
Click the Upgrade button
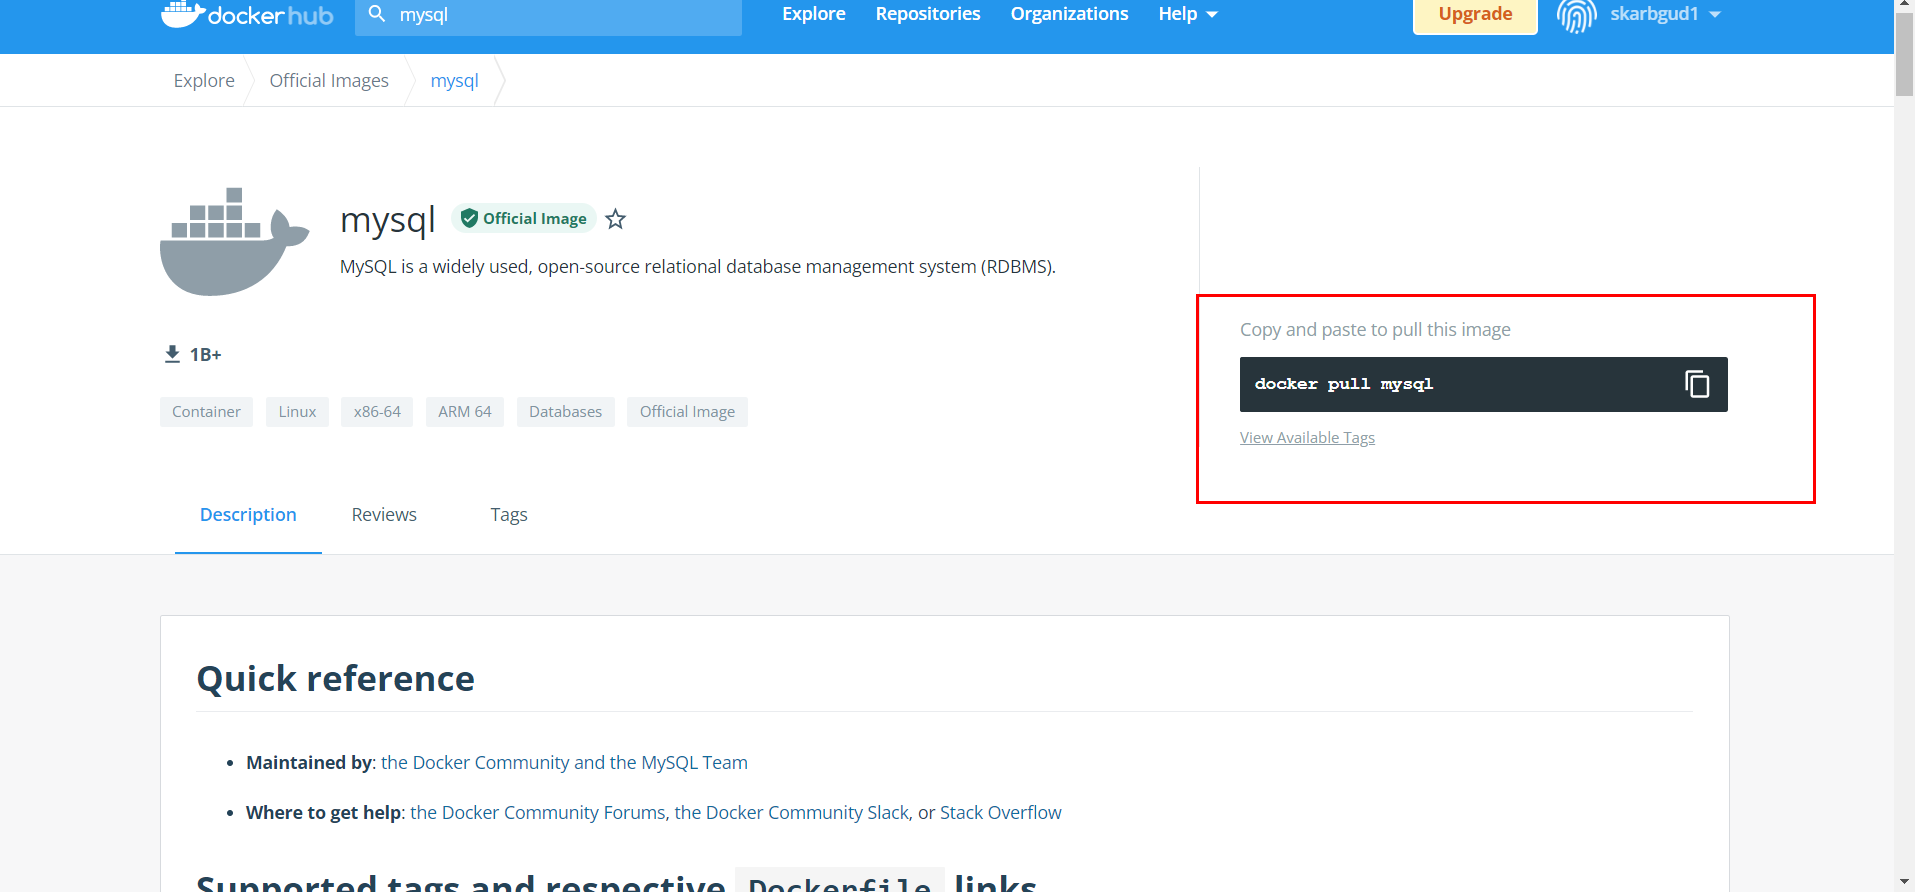pyautogui.click(x=1475, y=15)
